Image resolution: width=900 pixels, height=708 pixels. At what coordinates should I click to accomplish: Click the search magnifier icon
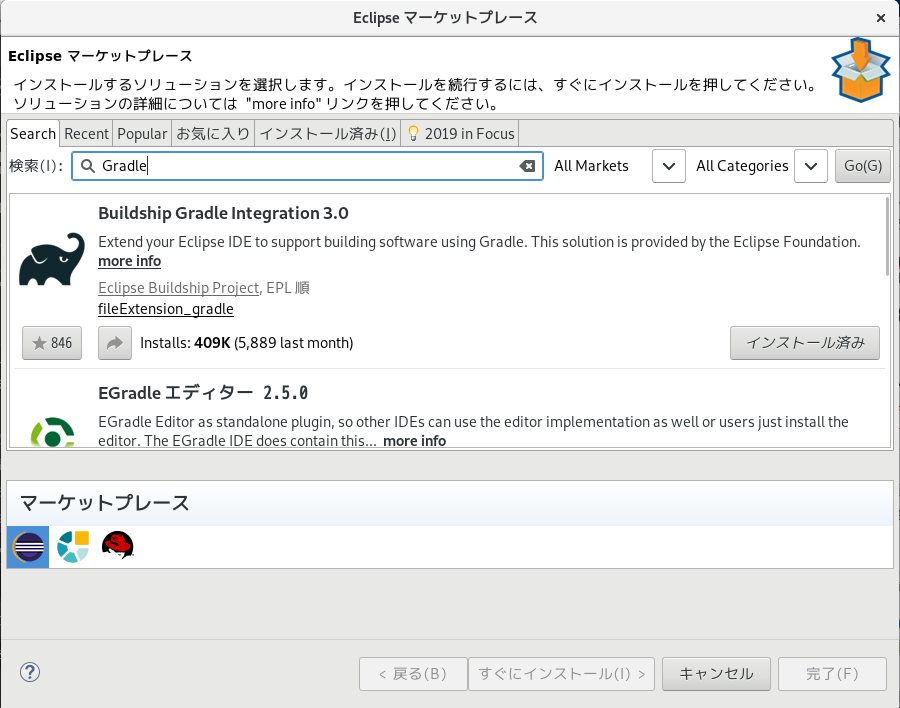coord(87,166)
